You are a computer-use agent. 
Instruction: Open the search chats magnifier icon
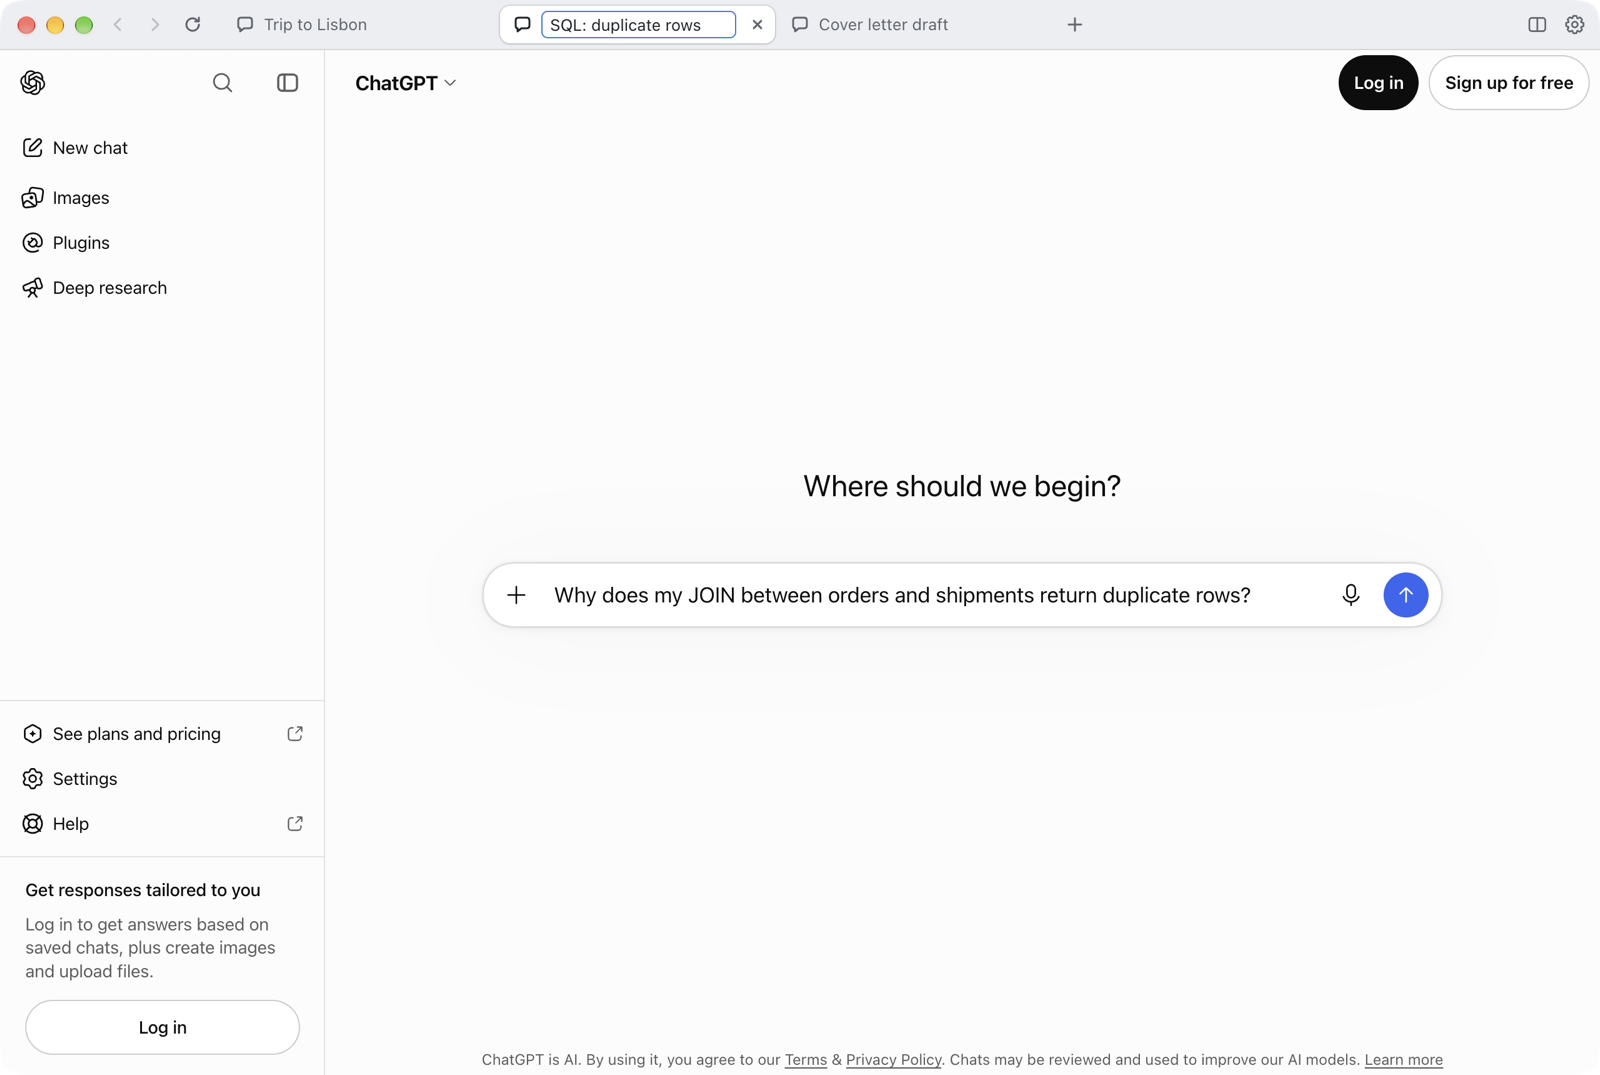tap(222, 83)
